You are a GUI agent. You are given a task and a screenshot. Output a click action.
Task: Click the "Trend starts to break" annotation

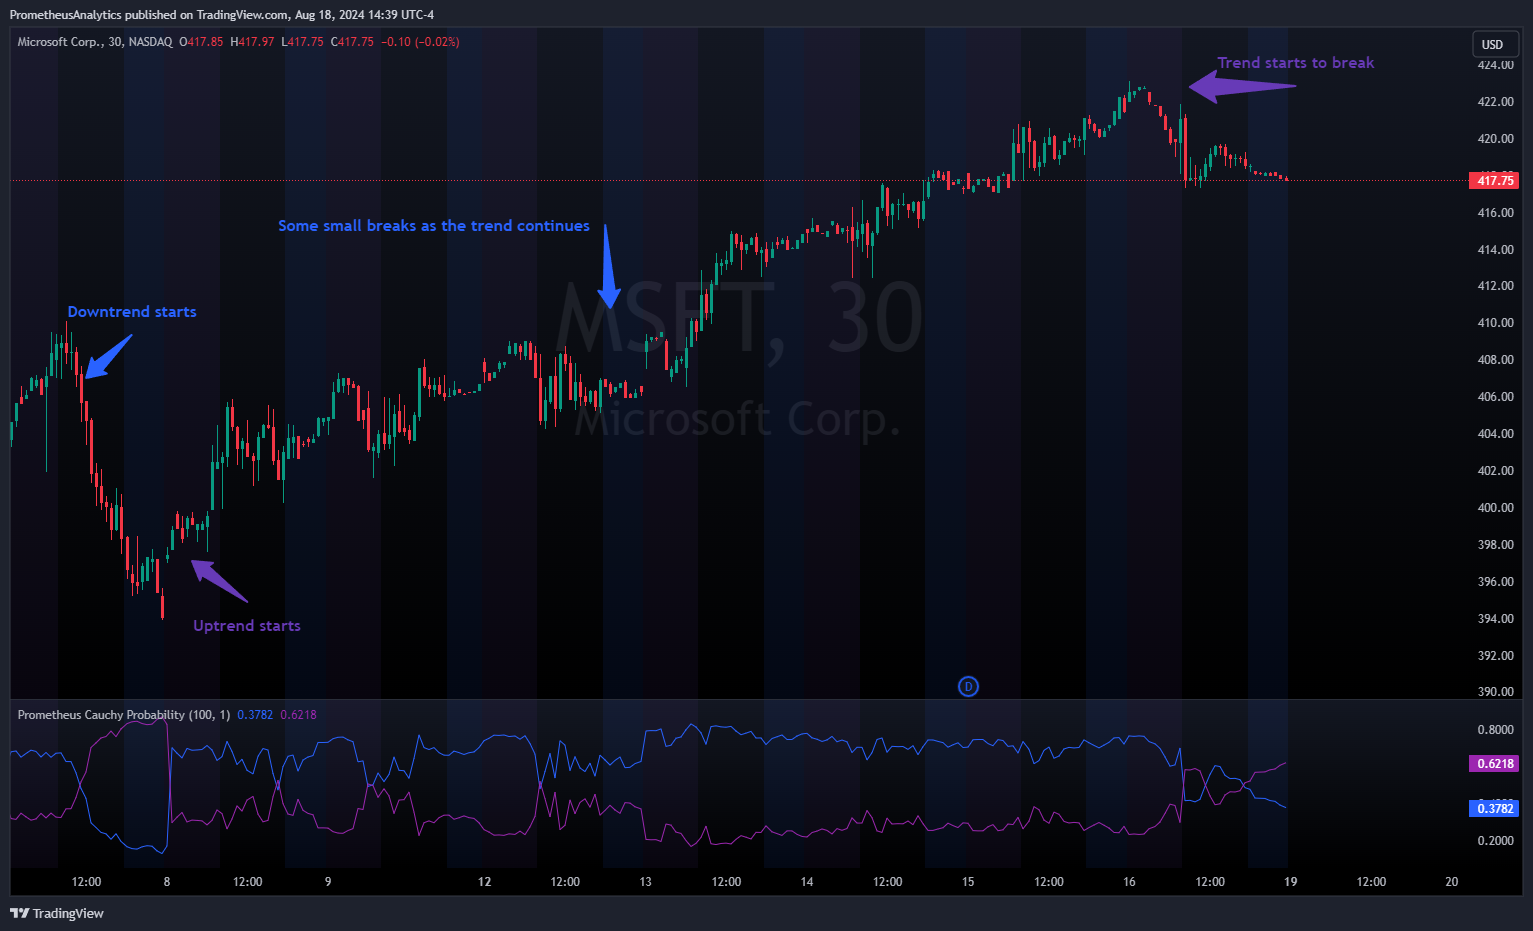click(1296, 63)
